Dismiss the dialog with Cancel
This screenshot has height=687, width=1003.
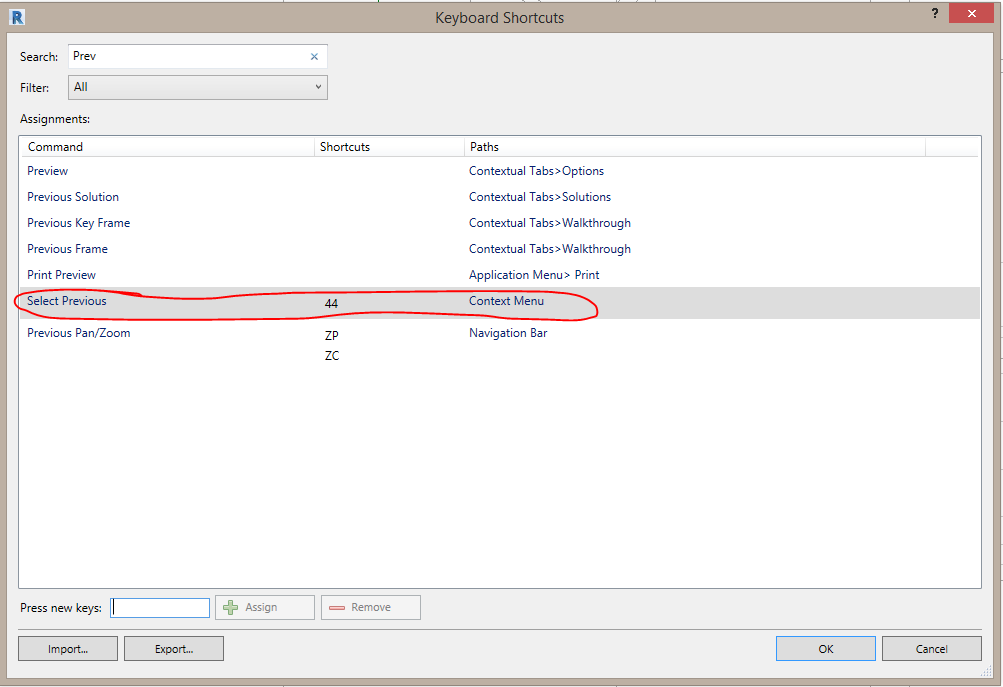pos(930,648)
